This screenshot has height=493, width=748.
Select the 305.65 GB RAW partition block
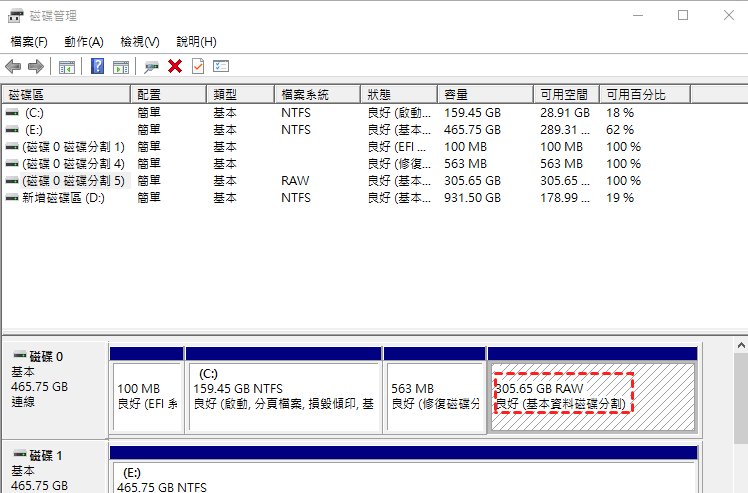(x=592, y=396)
